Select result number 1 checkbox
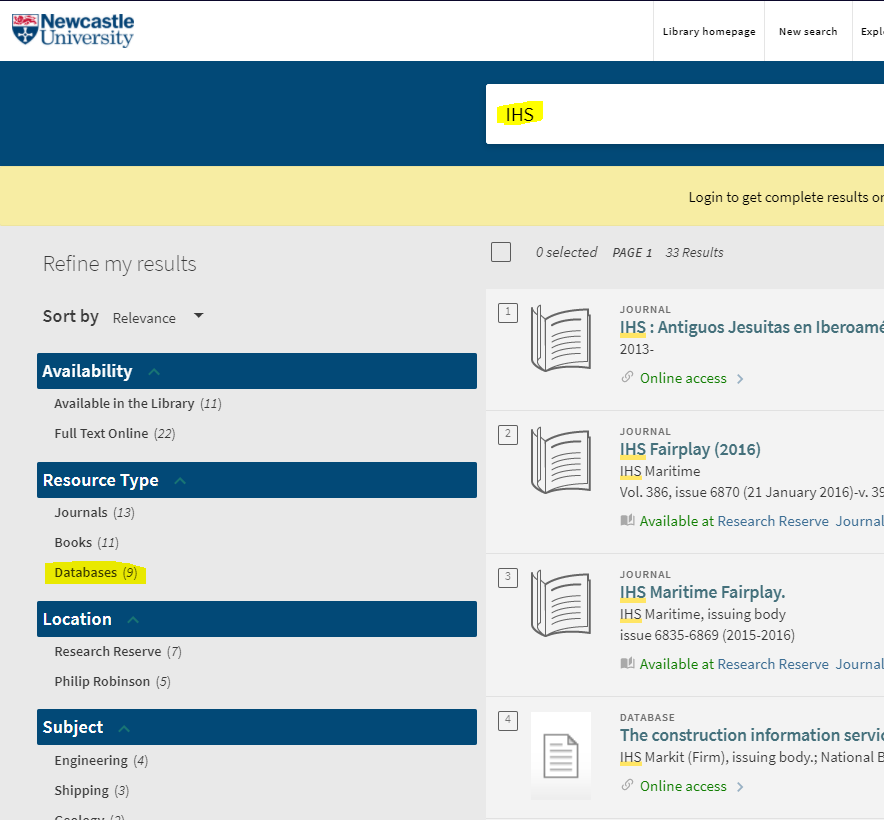 click(x=508, y=313)
